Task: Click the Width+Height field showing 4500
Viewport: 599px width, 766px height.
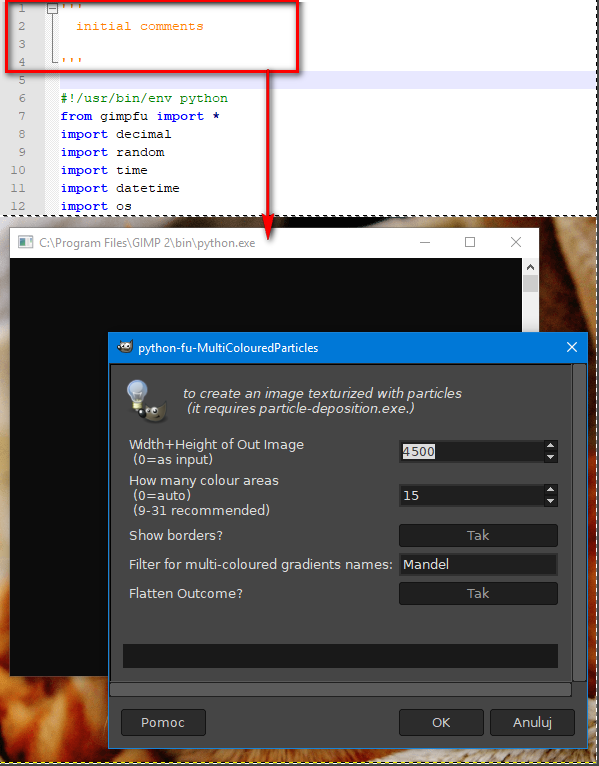Action: [x=471, y=451]
